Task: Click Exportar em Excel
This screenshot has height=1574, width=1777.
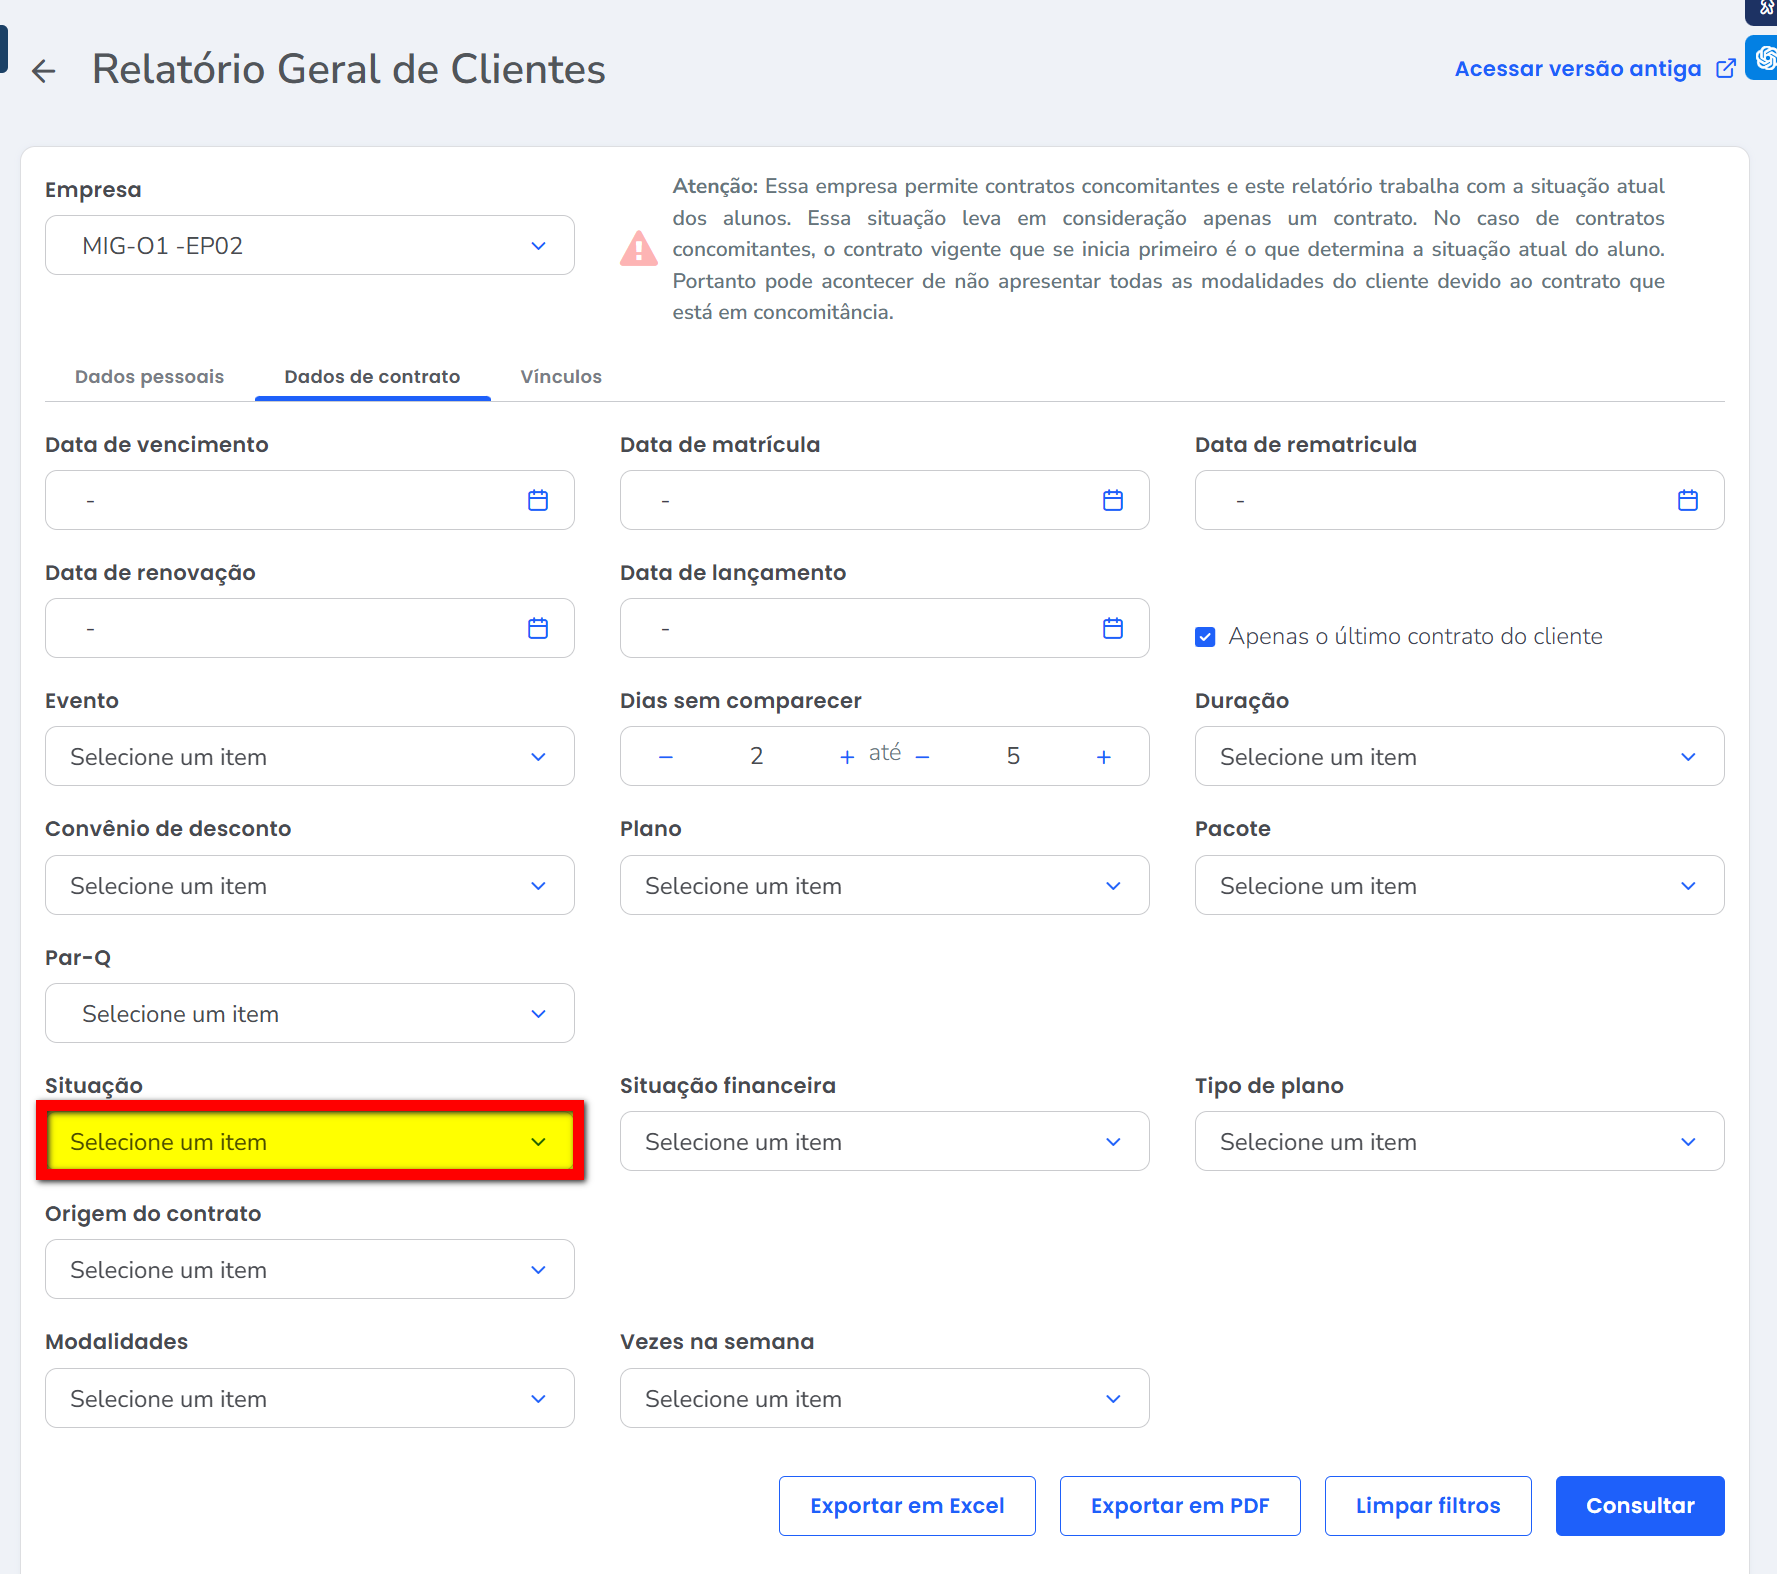Action: pyautogui.click(x=906, y=1506)
